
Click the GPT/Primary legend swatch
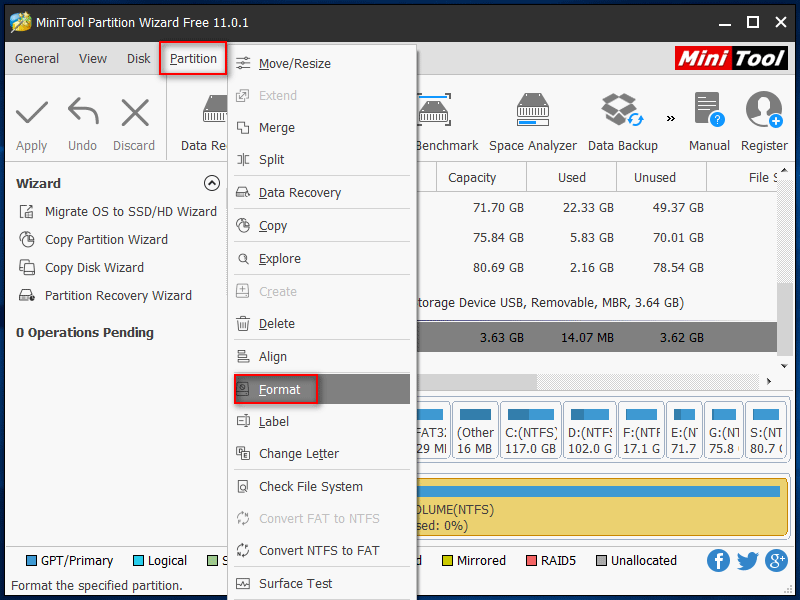tap(31, 561)
